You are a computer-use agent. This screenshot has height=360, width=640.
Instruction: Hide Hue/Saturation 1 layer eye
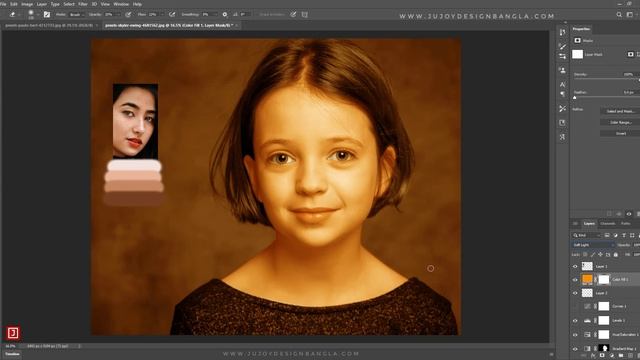point(575,335)
